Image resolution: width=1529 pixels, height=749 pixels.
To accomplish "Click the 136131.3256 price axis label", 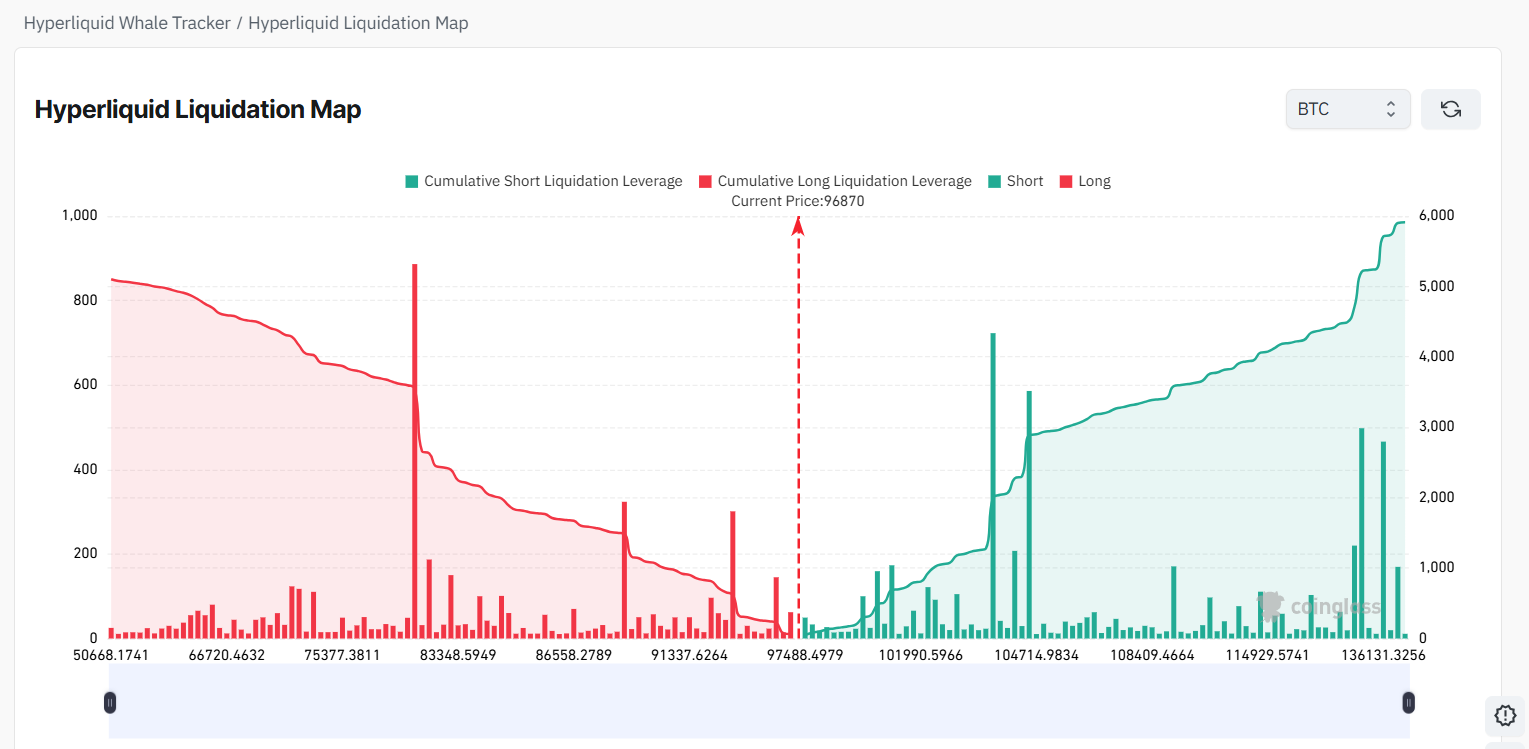I will tap(1383, 655).
